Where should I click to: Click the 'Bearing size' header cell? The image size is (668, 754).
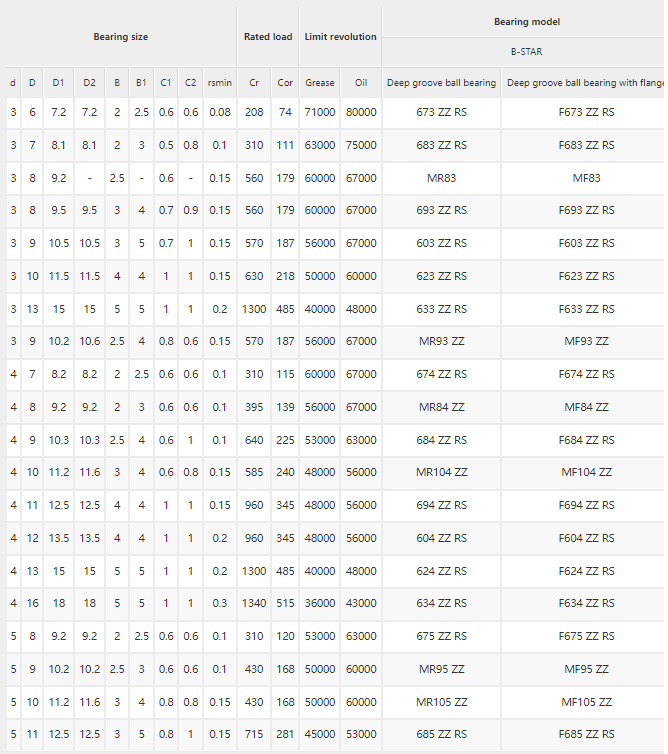121,37
